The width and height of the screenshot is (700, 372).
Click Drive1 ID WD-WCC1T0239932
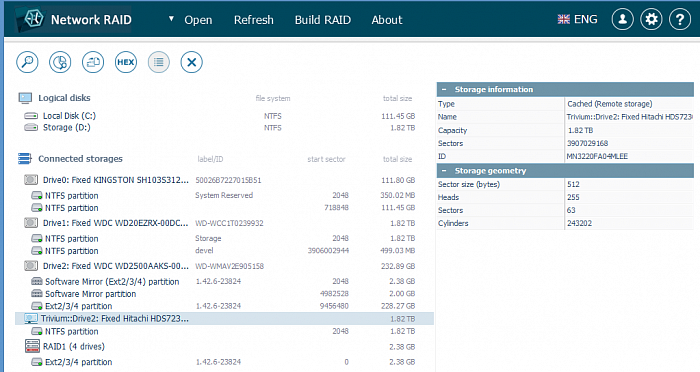pos(229,223)
